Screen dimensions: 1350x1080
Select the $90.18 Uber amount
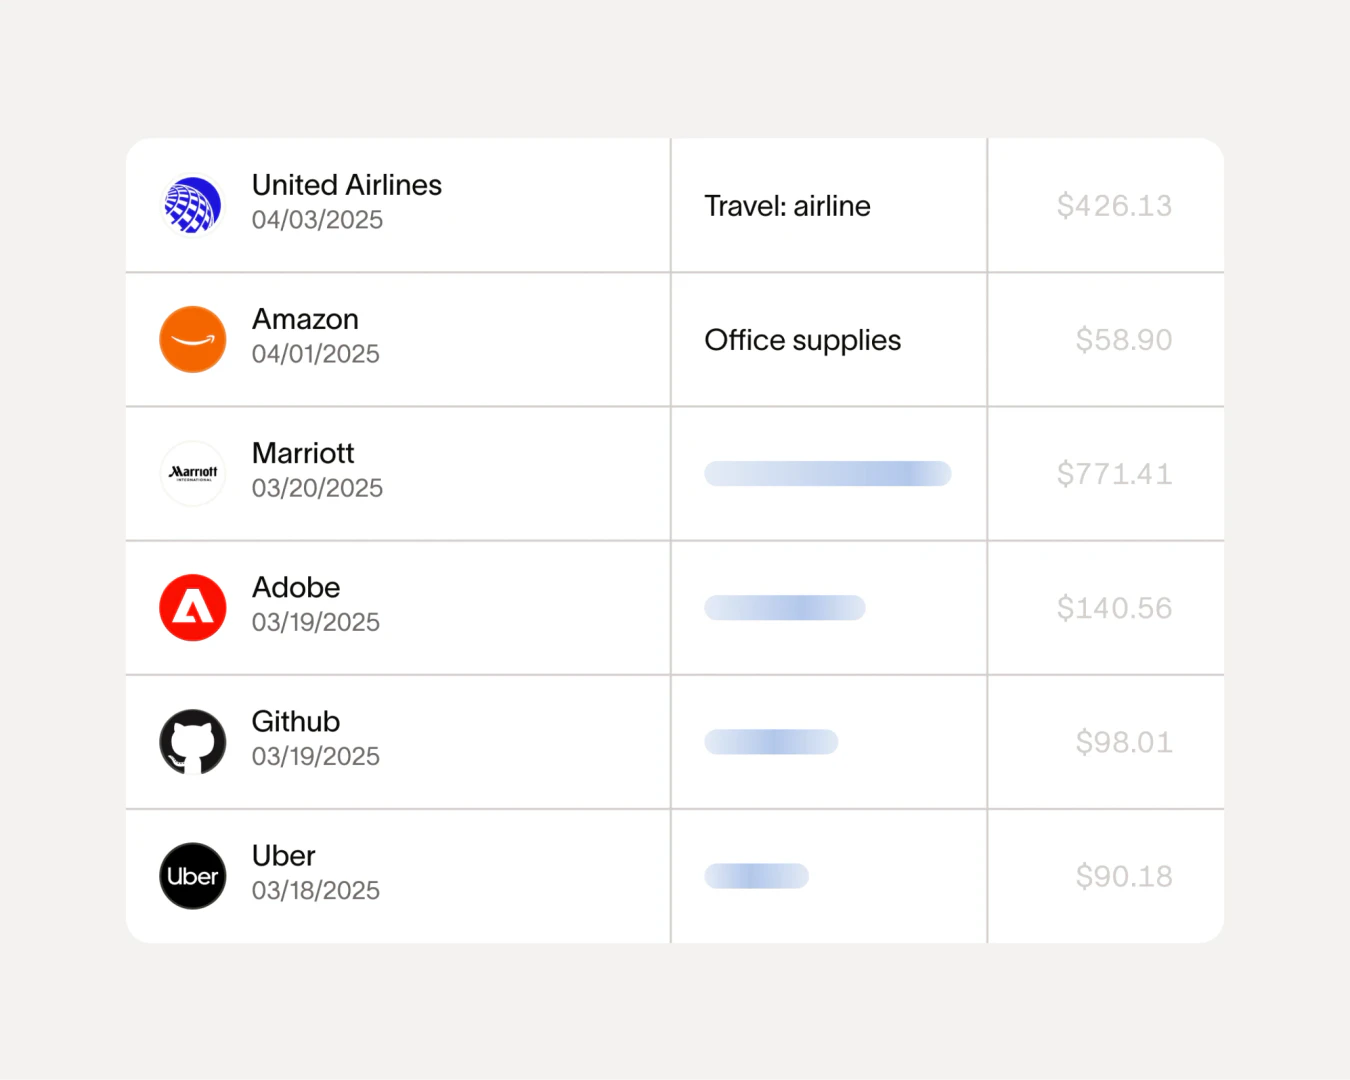pyautogui.click(x=1124, y=876)
